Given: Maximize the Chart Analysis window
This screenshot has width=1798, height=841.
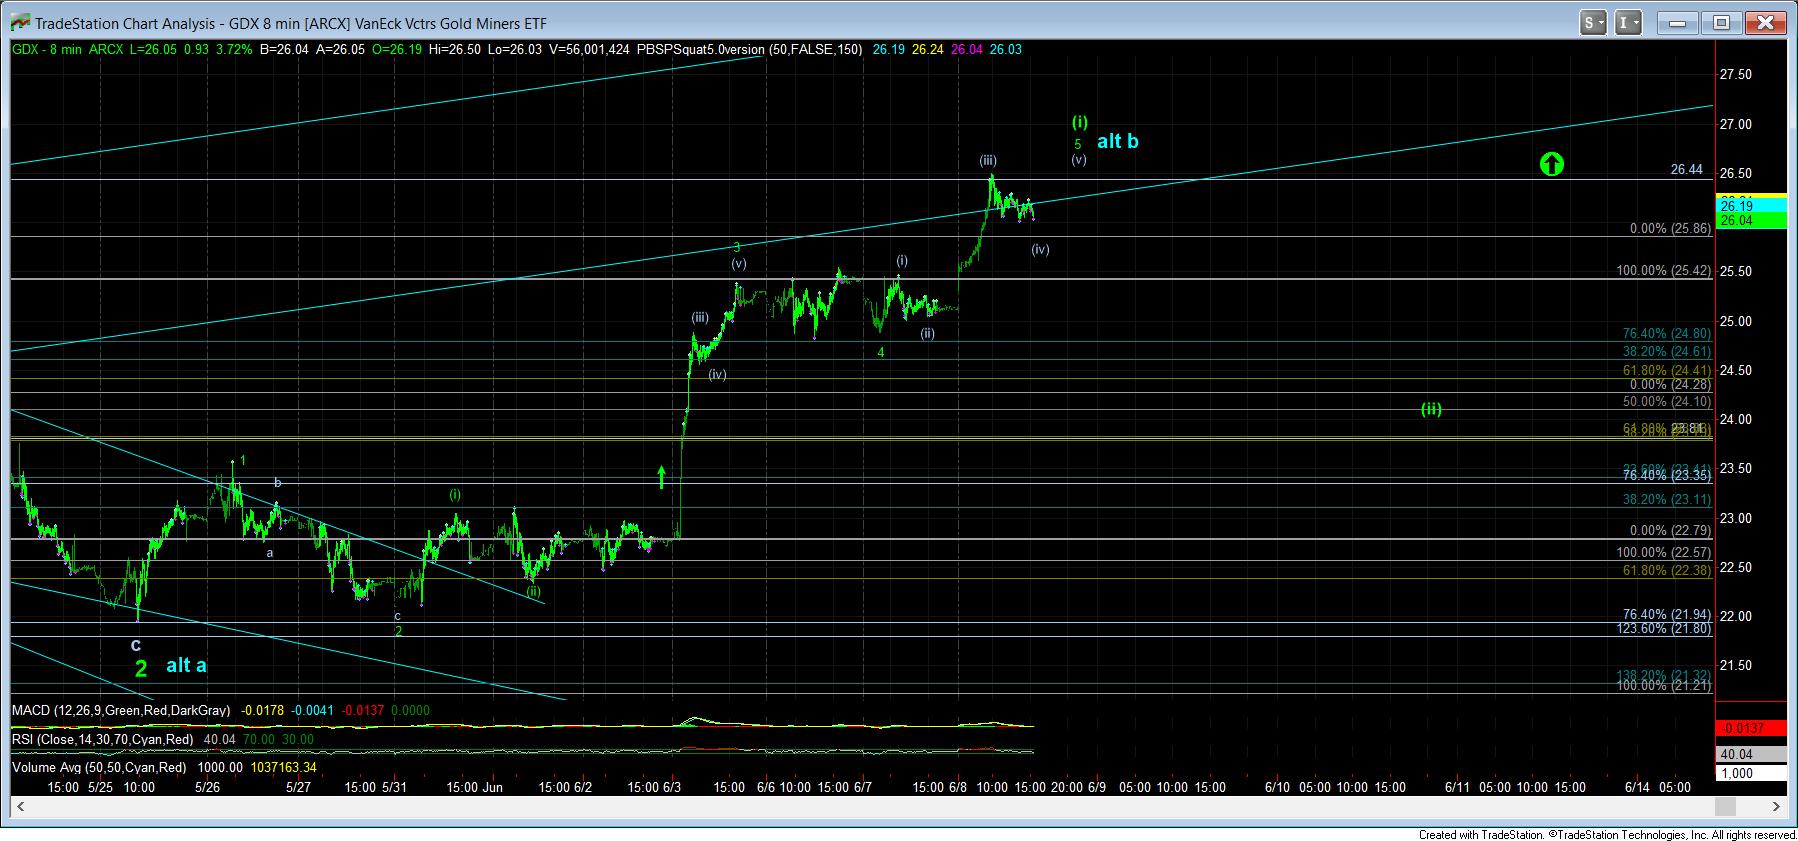Looking at the screenshot, I should point(1722,22).
